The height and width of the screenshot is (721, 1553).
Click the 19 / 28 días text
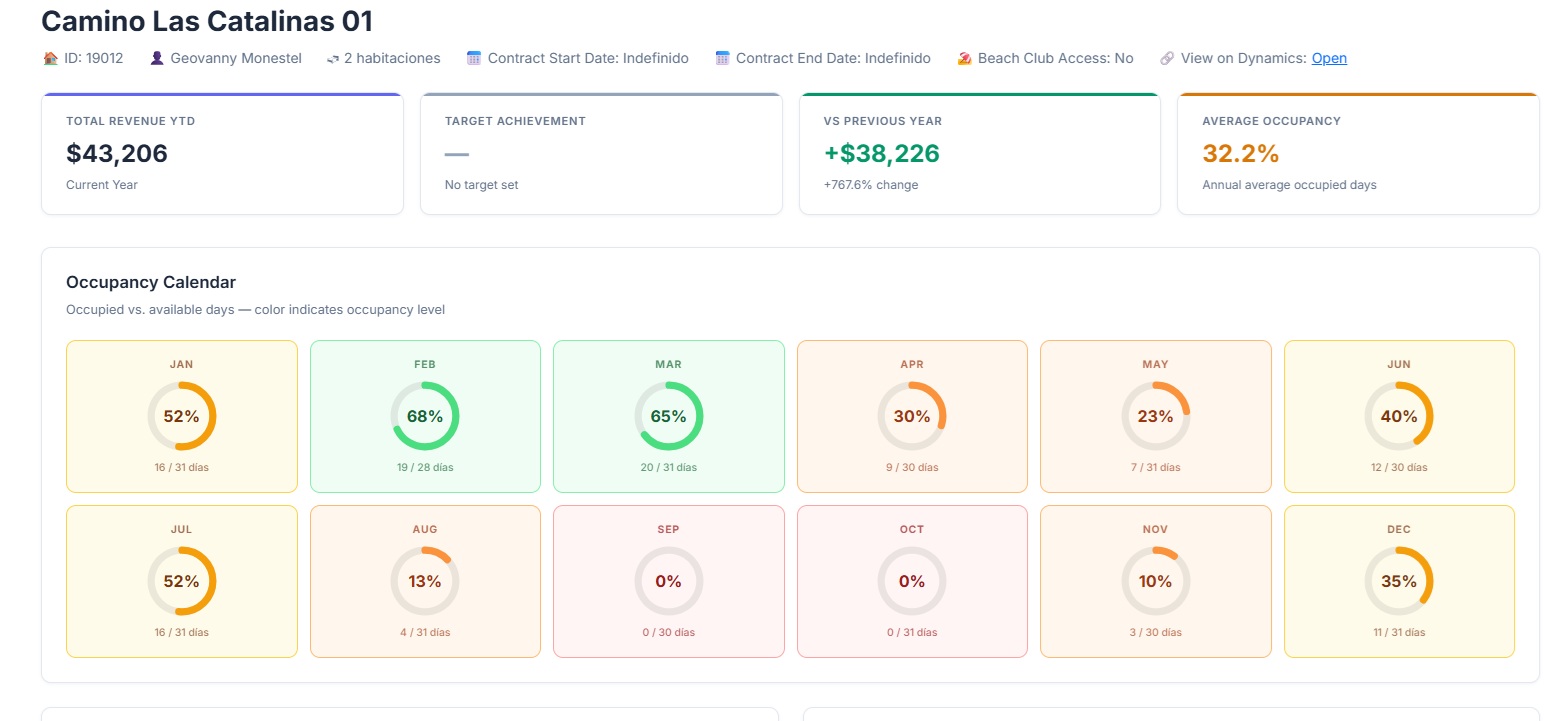tap(425, 467)
